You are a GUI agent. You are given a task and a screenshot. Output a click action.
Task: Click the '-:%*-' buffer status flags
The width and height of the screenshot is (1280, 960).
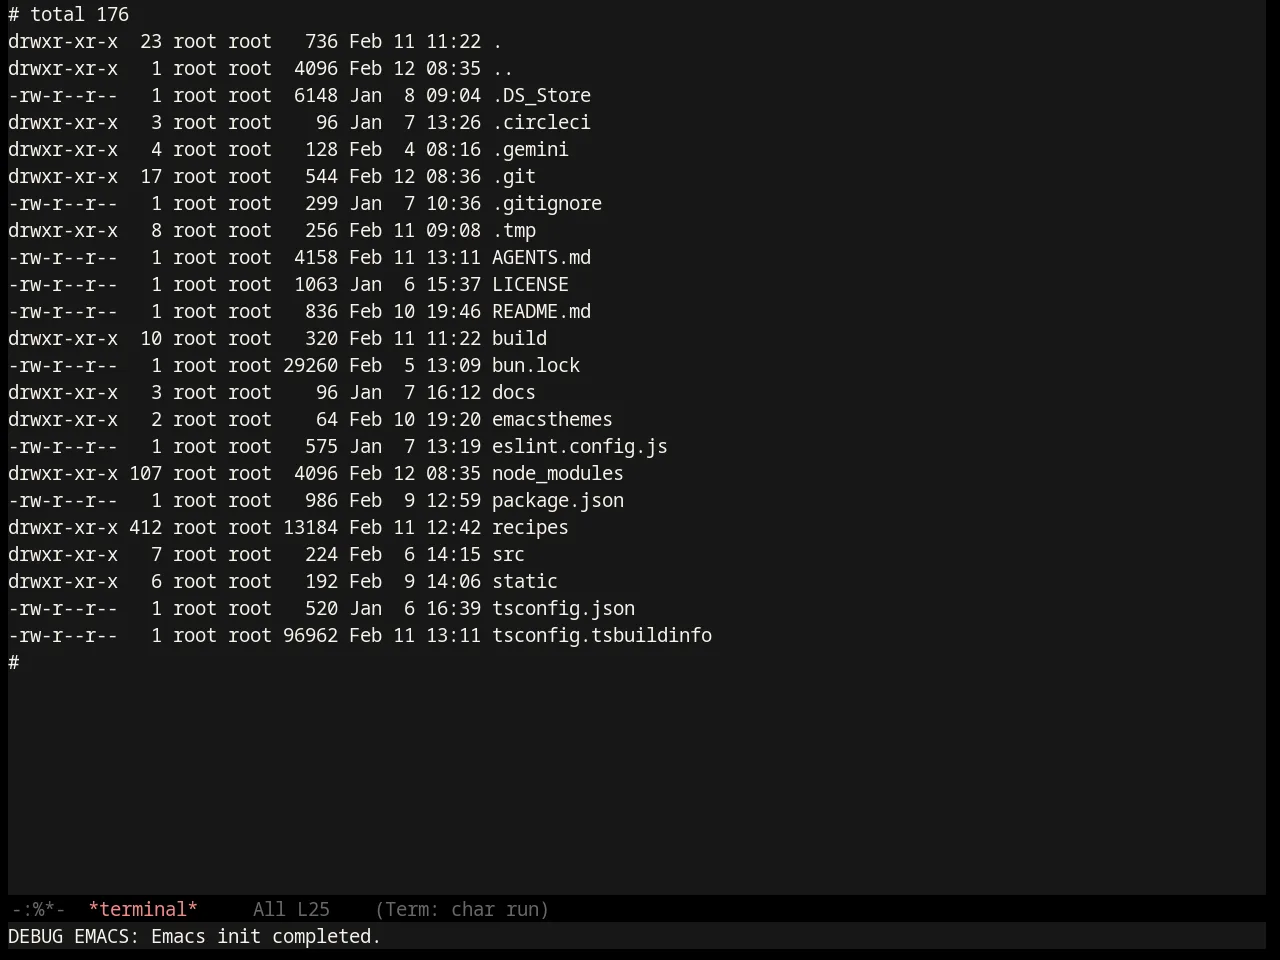(38, 909)
